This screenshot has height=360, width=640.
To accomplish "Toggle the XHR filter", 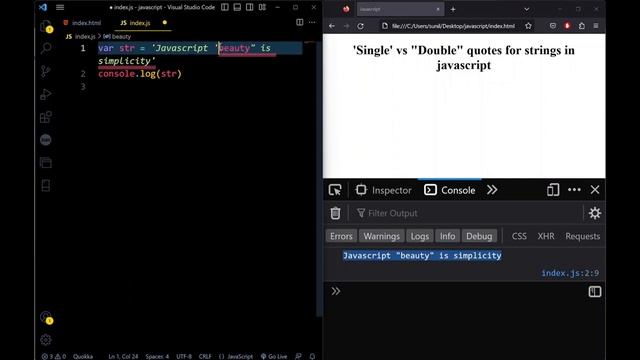I will [x=546, y=236].
